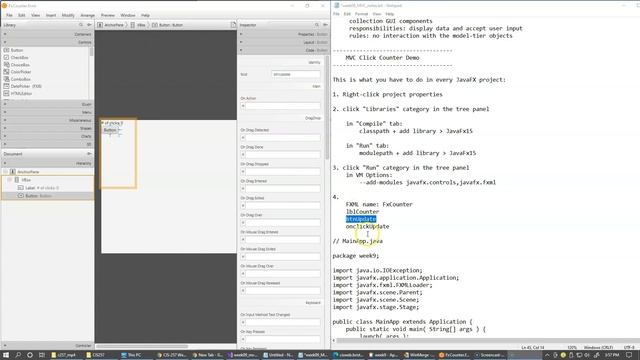Open the Insert menu

(51, 15)
